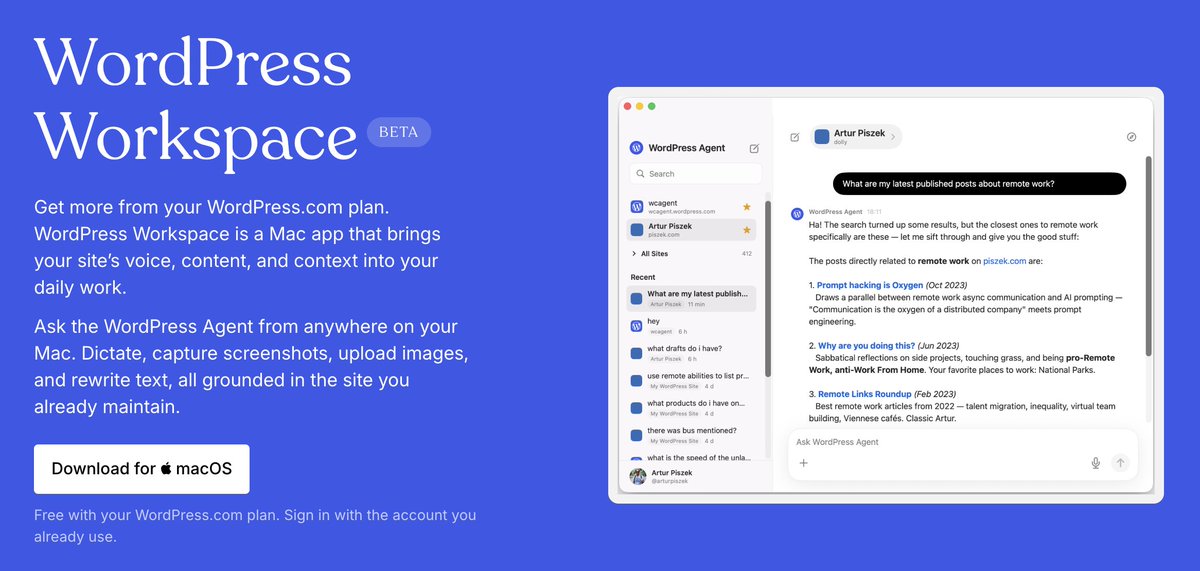Click the send arrow button in chat
Screen dimensions: 1200x571
pos(1120,463)
